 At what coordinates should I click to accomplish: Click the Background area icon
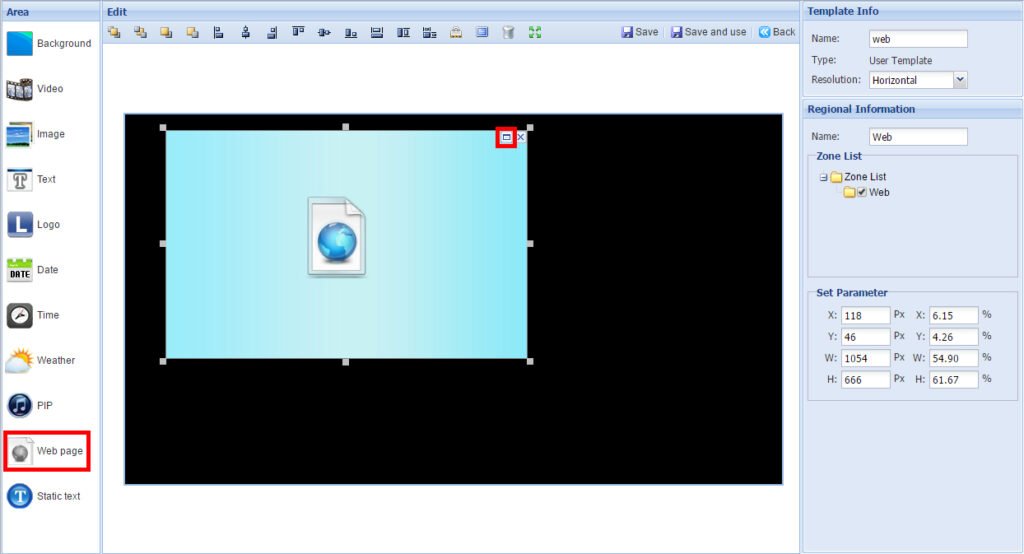point(21,44)
